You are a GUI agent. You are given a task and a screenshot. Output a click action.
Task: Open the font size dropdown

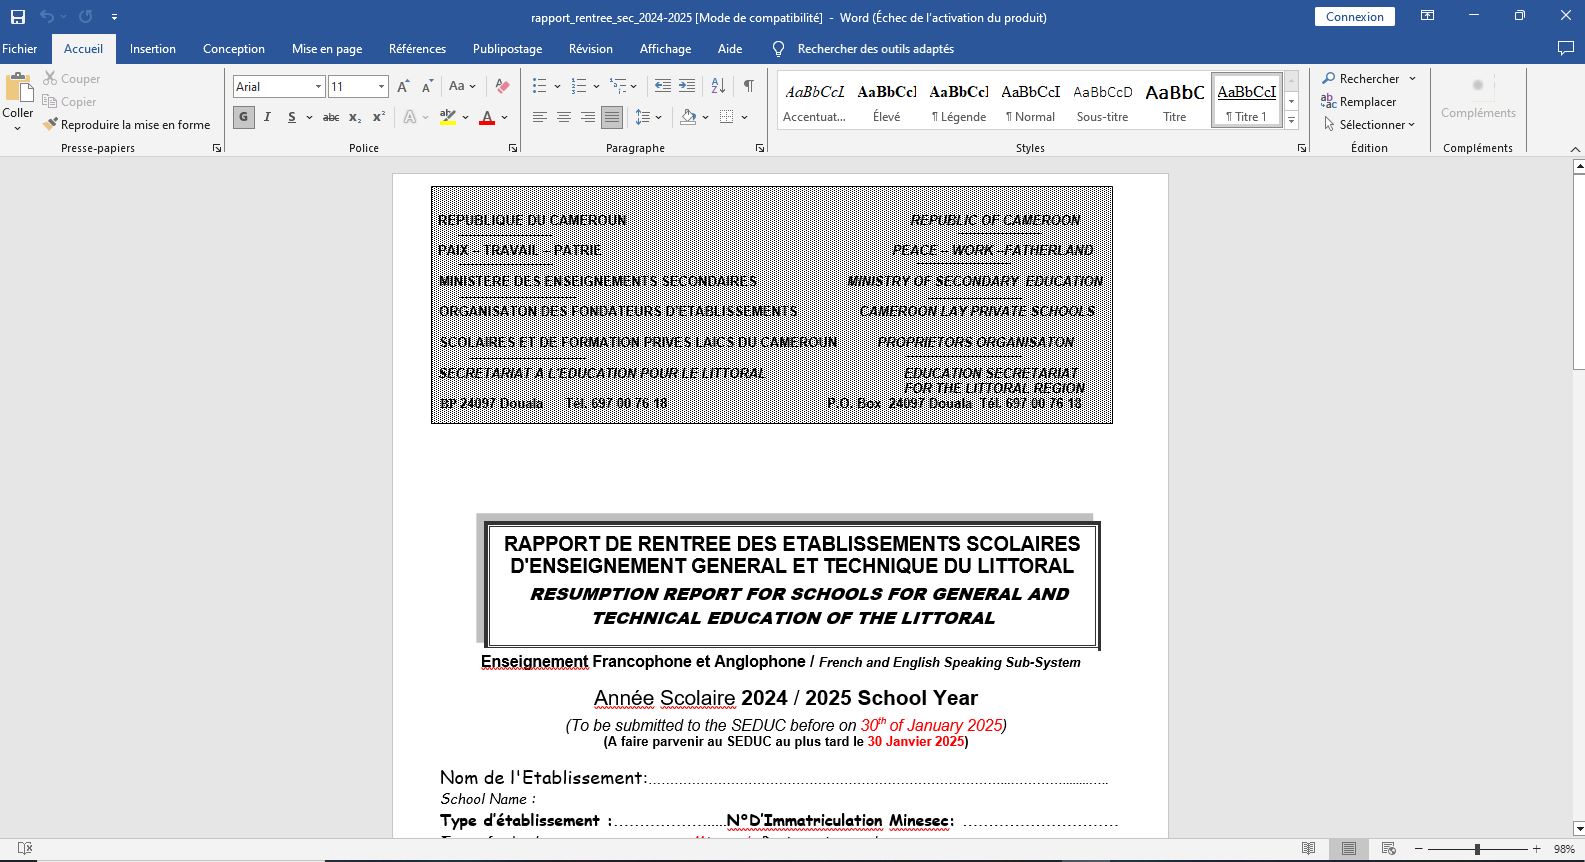coord(381,87)
